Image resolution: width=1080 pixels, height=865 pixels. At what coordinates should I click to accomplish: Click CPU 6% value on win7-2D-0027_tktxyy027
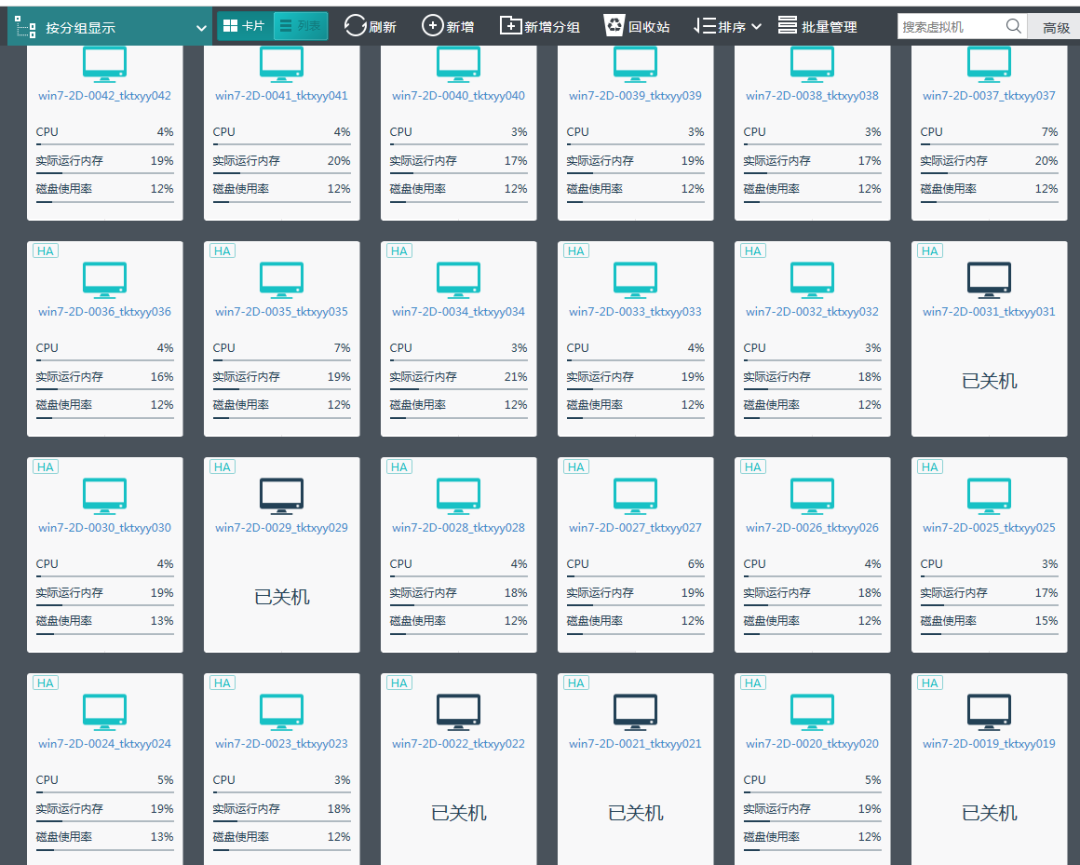[696, 564]
